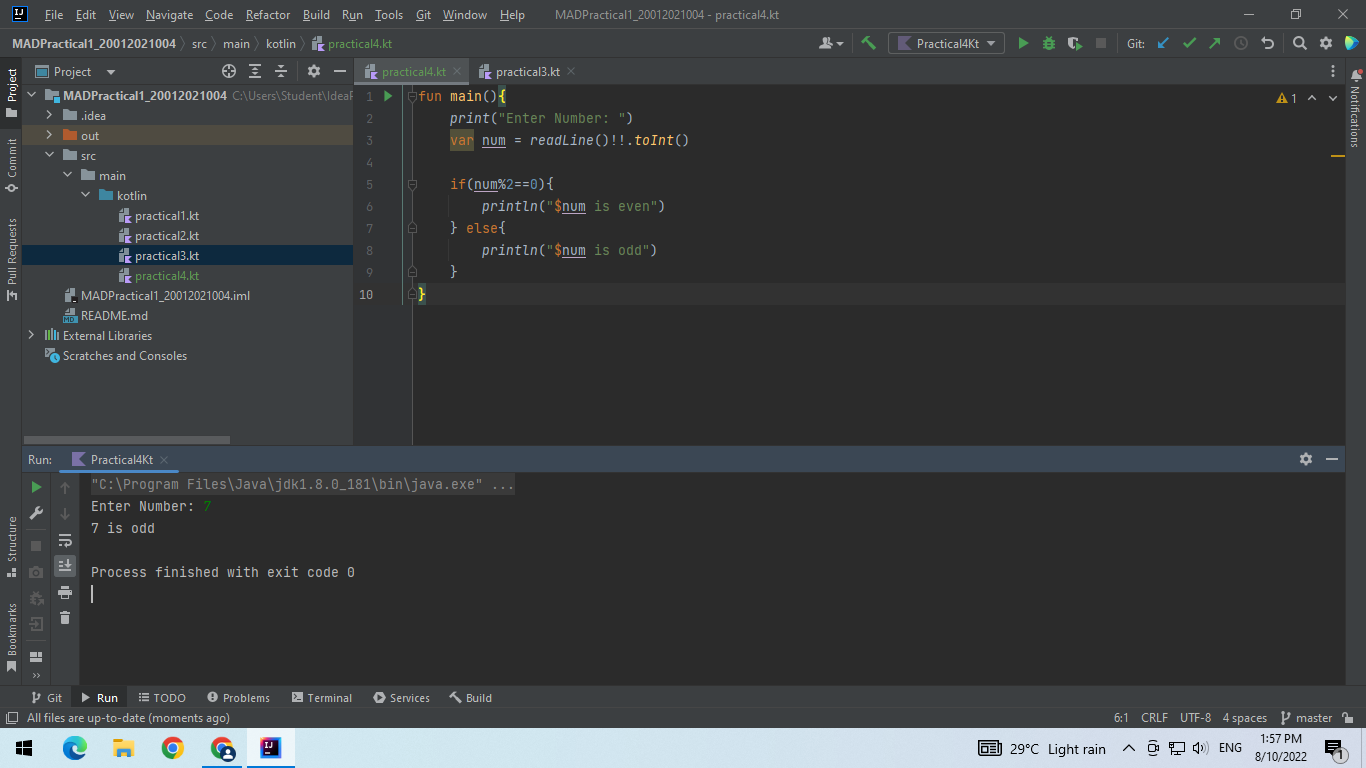Push commits with the green arrow icon
This screenshot has height=768, width=1366.
1213,43
